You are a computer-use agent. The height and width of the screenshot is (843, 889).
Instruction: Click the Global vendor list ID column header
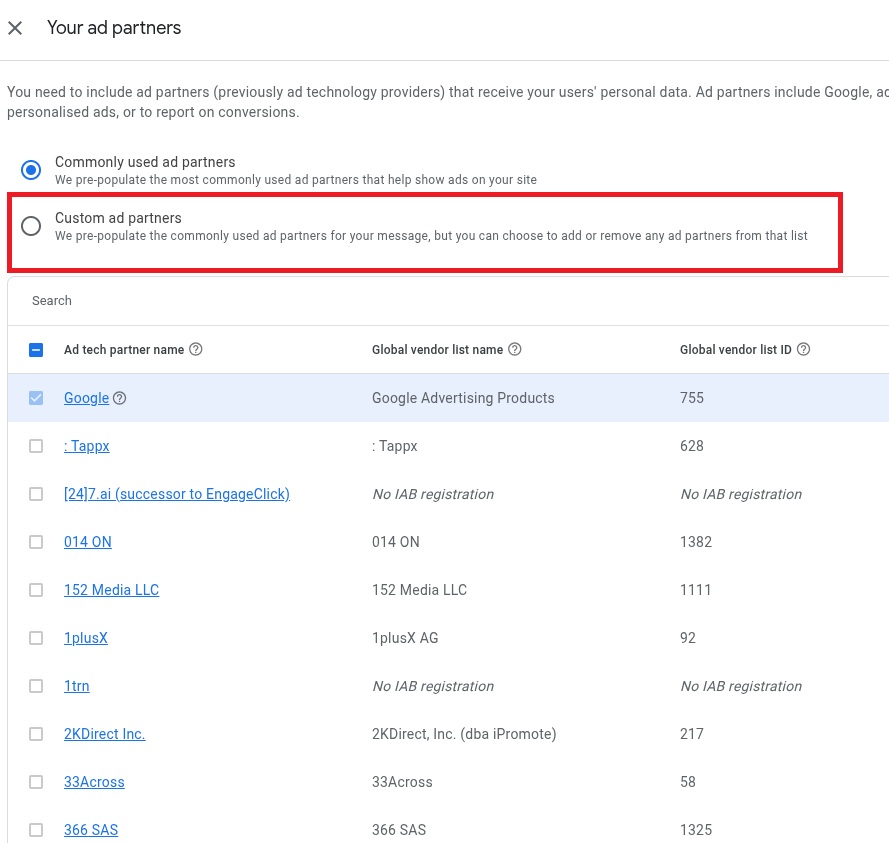(735, 350)
